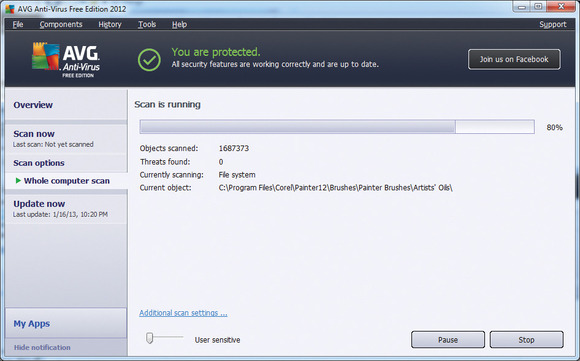580x361 pixels.
Task: Click Hide notification link
Action: tap(42, 347)
